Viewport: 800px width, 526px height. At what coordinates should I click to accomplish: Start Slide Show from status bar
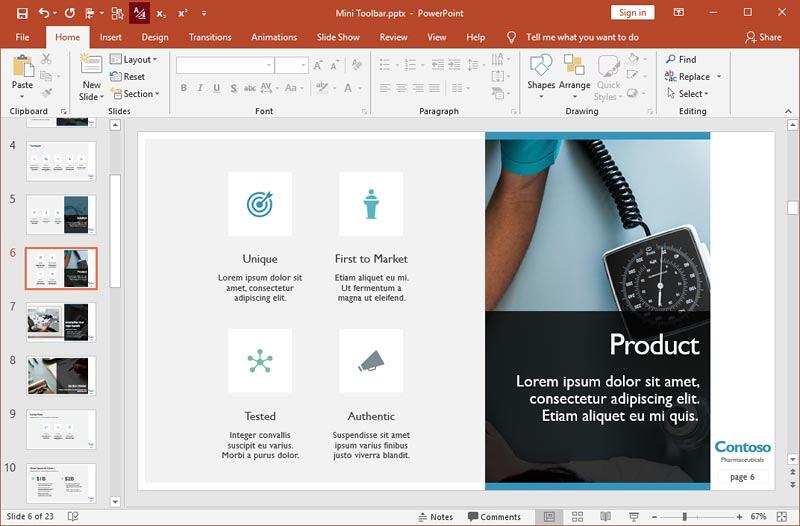633,517
